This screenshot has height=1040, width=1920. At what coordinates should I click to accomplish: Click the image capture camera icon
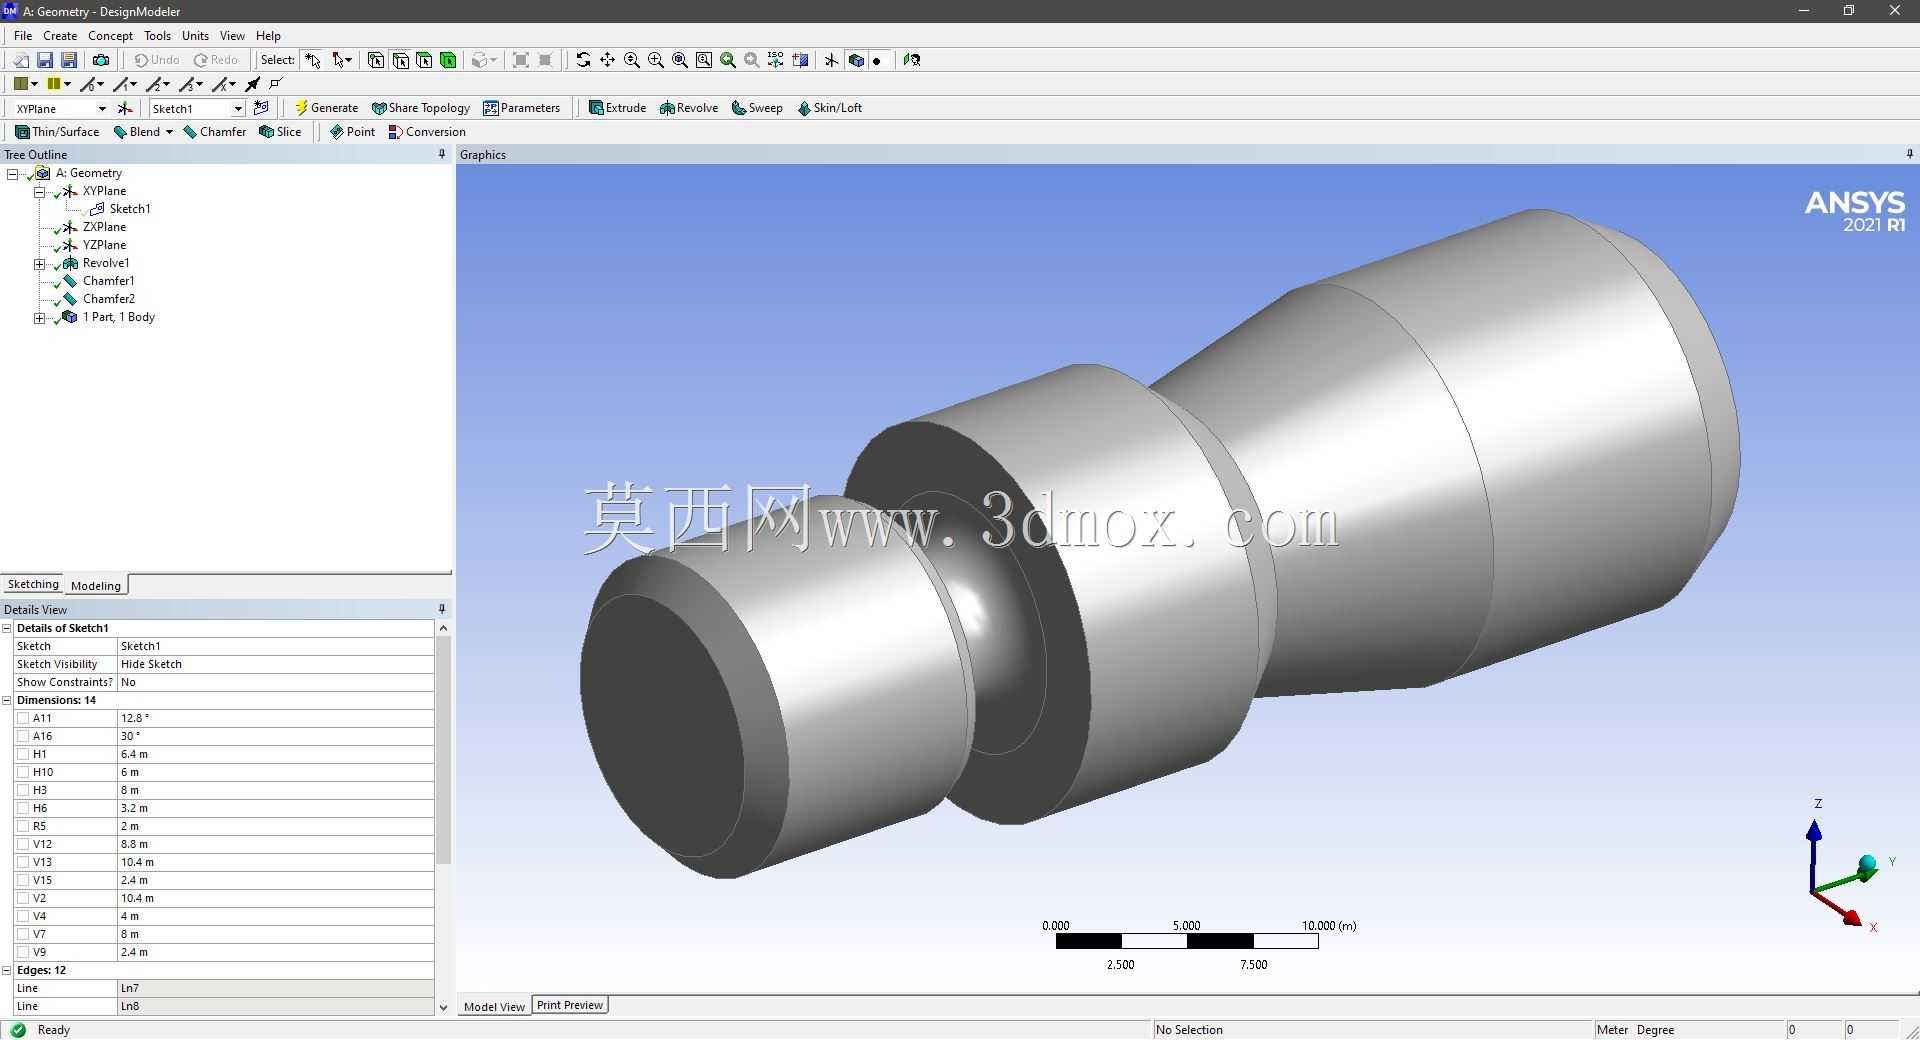100,60
